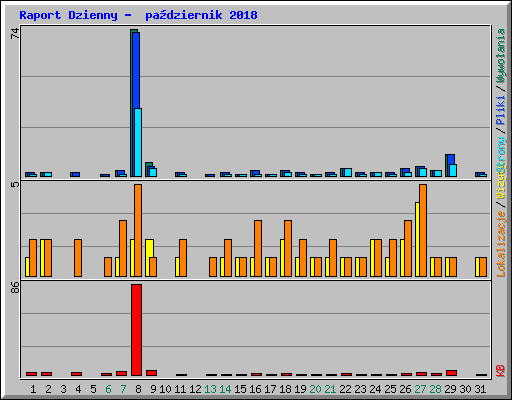
Task: Click day label 22 on the axis
Action: click(x=345, y=389)
